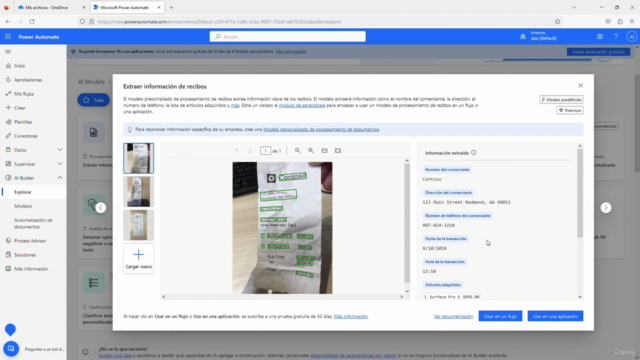Click the image viewer vertical scrollbar
This screenshot has height=360, width=640.
407,222
